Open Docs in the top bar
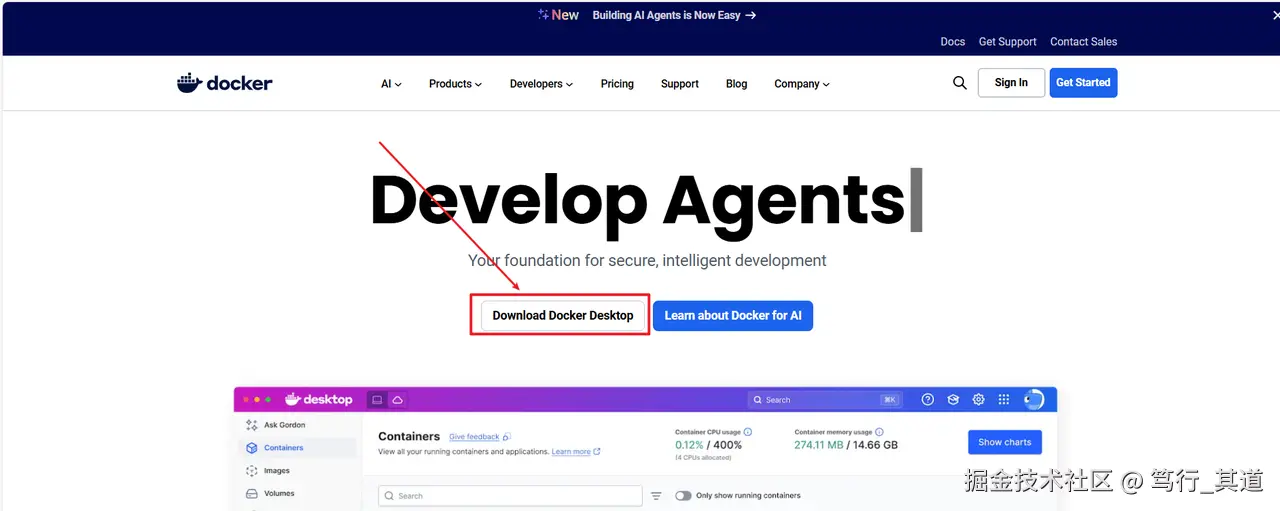 pos(953,42)
